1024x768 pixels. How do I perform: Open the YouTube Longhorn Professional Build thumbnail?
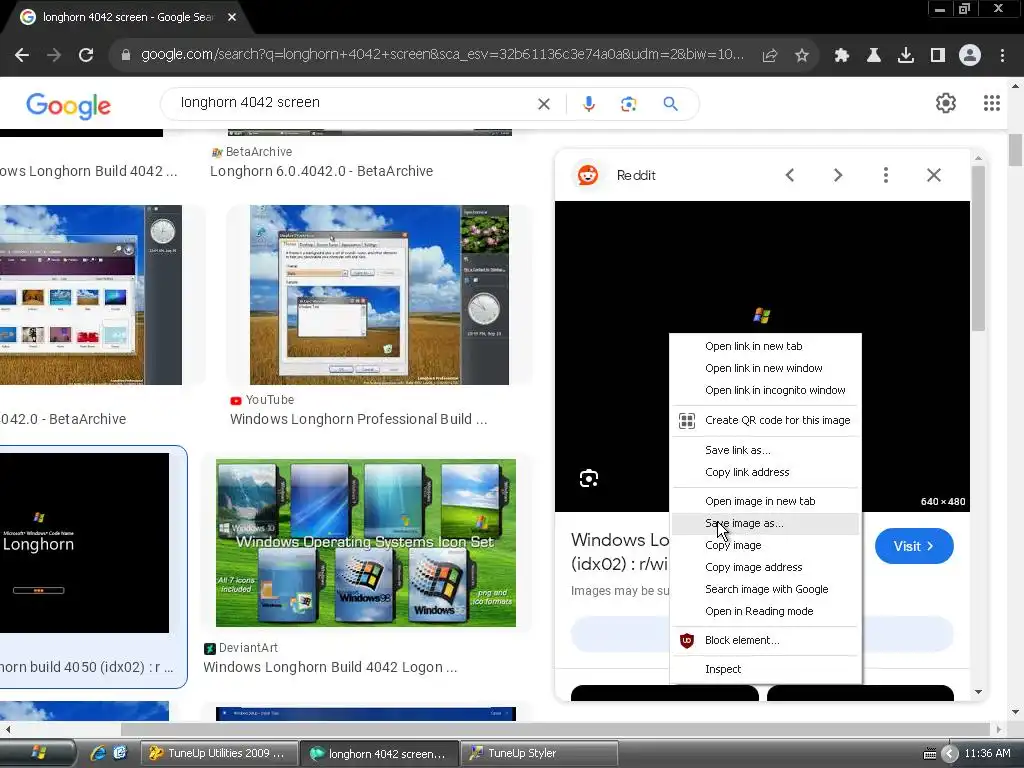379,295
